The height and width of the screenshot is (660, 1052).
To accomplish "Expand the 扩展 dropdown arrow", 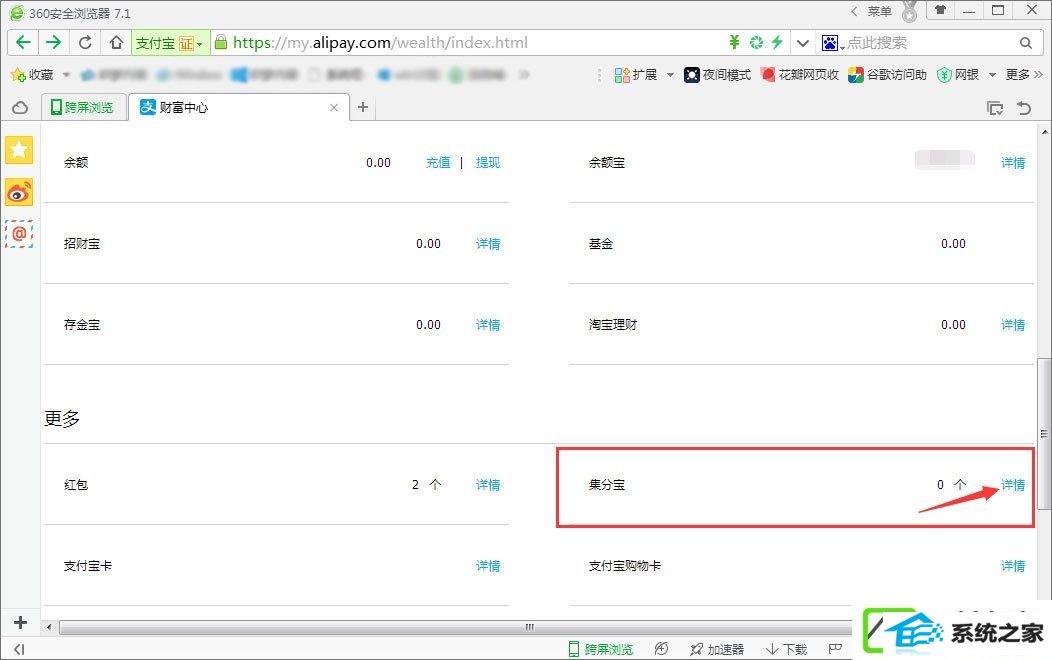I will [x=670, y=74].
